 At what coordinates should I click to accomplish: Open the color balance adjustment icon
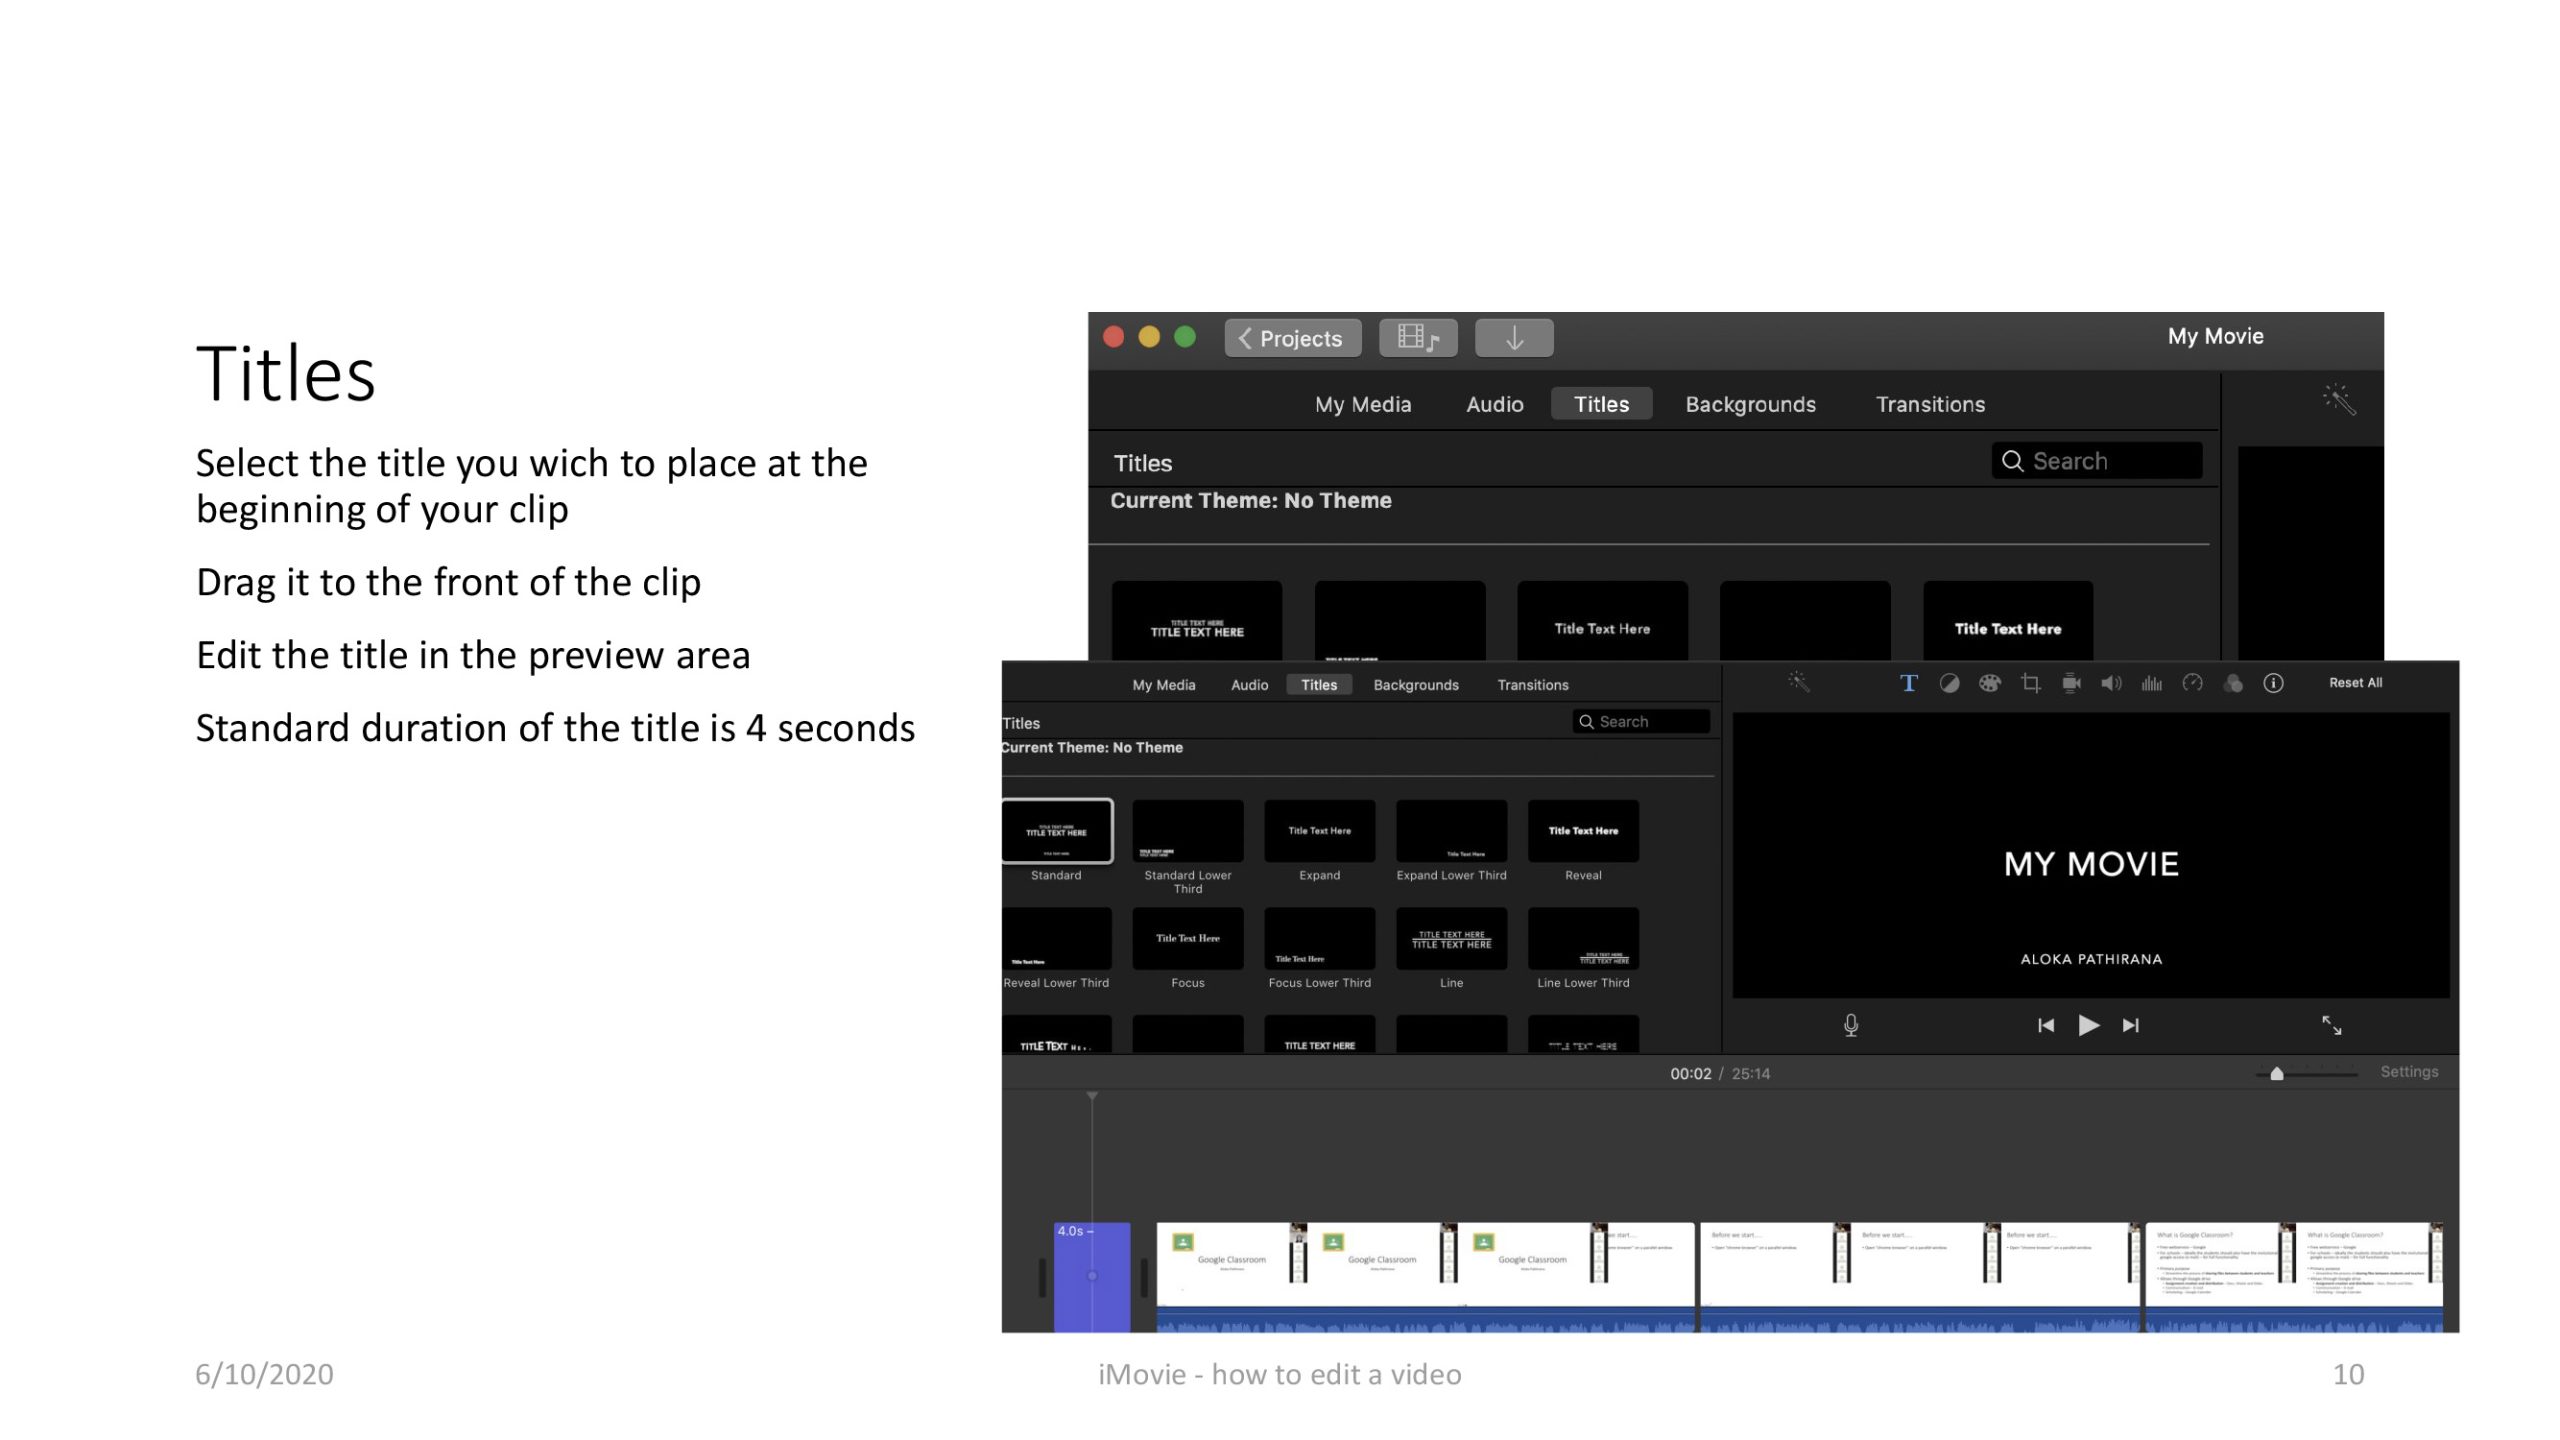tap(1949, 683)
